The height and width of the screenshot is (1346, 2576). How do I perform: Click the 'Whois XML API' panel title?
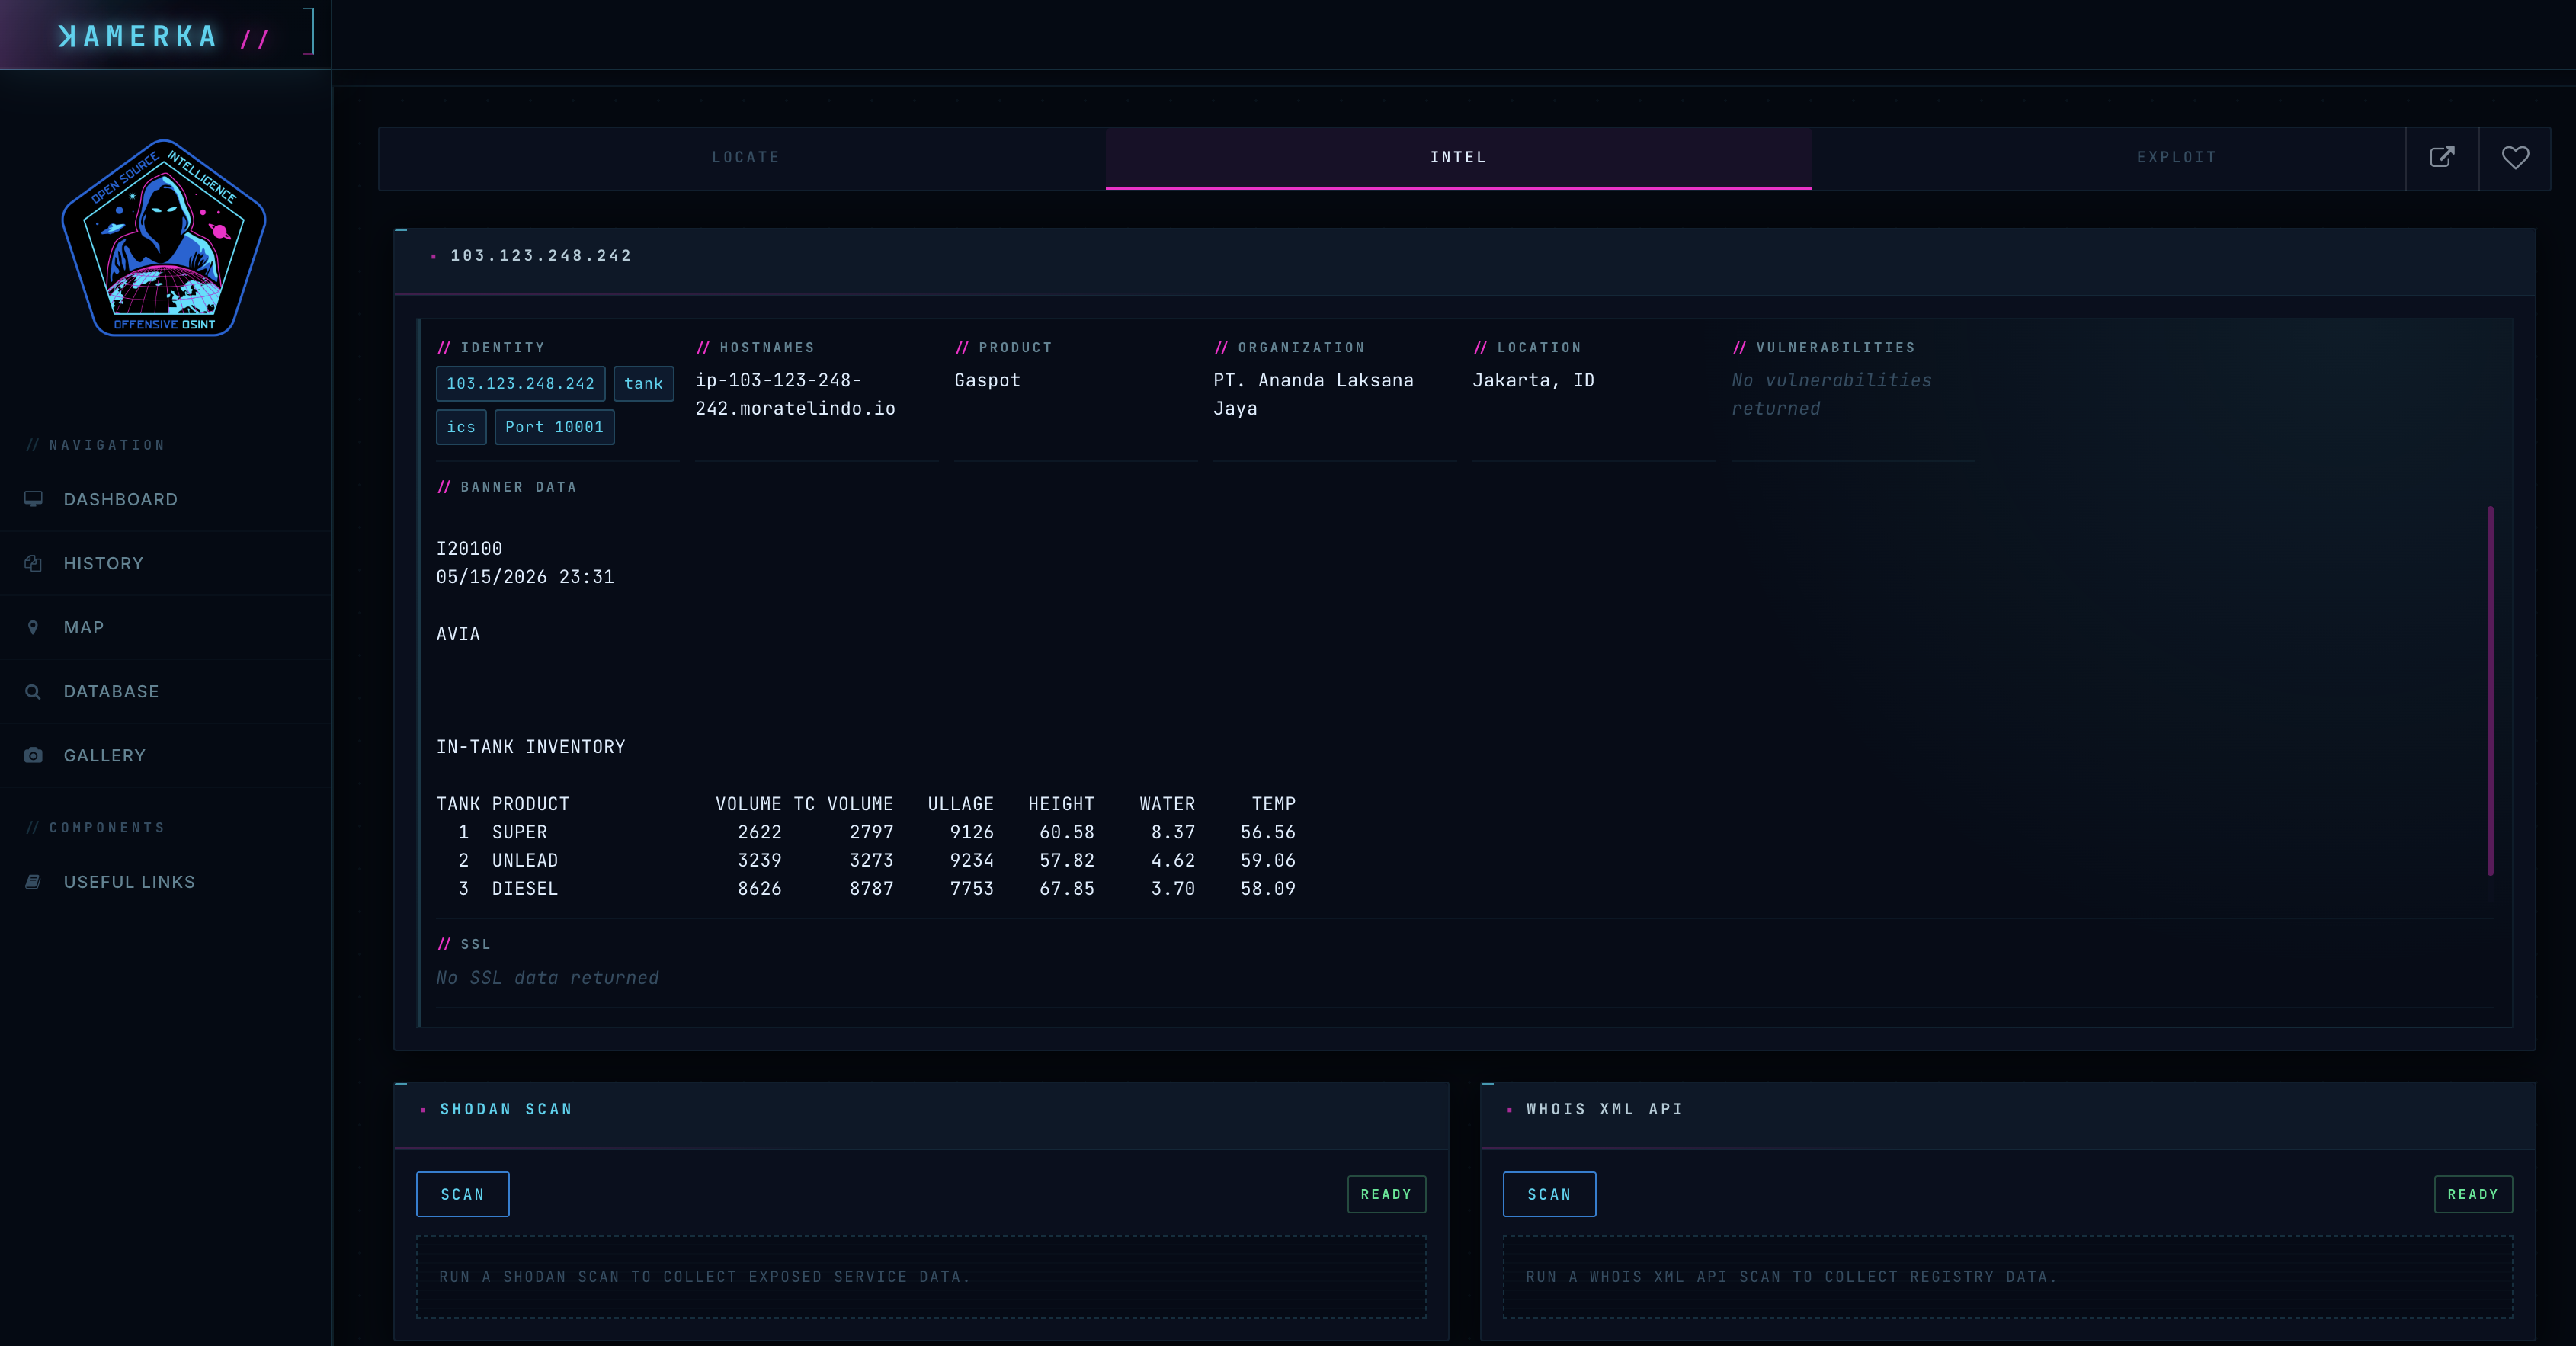1604,1109
